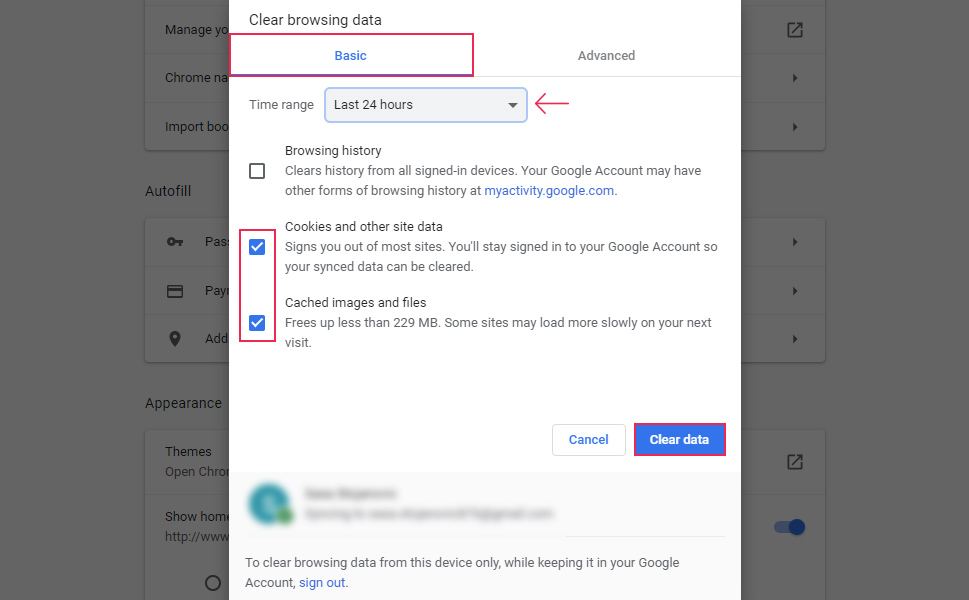Click the Clear data button
The image size is (969, 600).
(679, 439)
